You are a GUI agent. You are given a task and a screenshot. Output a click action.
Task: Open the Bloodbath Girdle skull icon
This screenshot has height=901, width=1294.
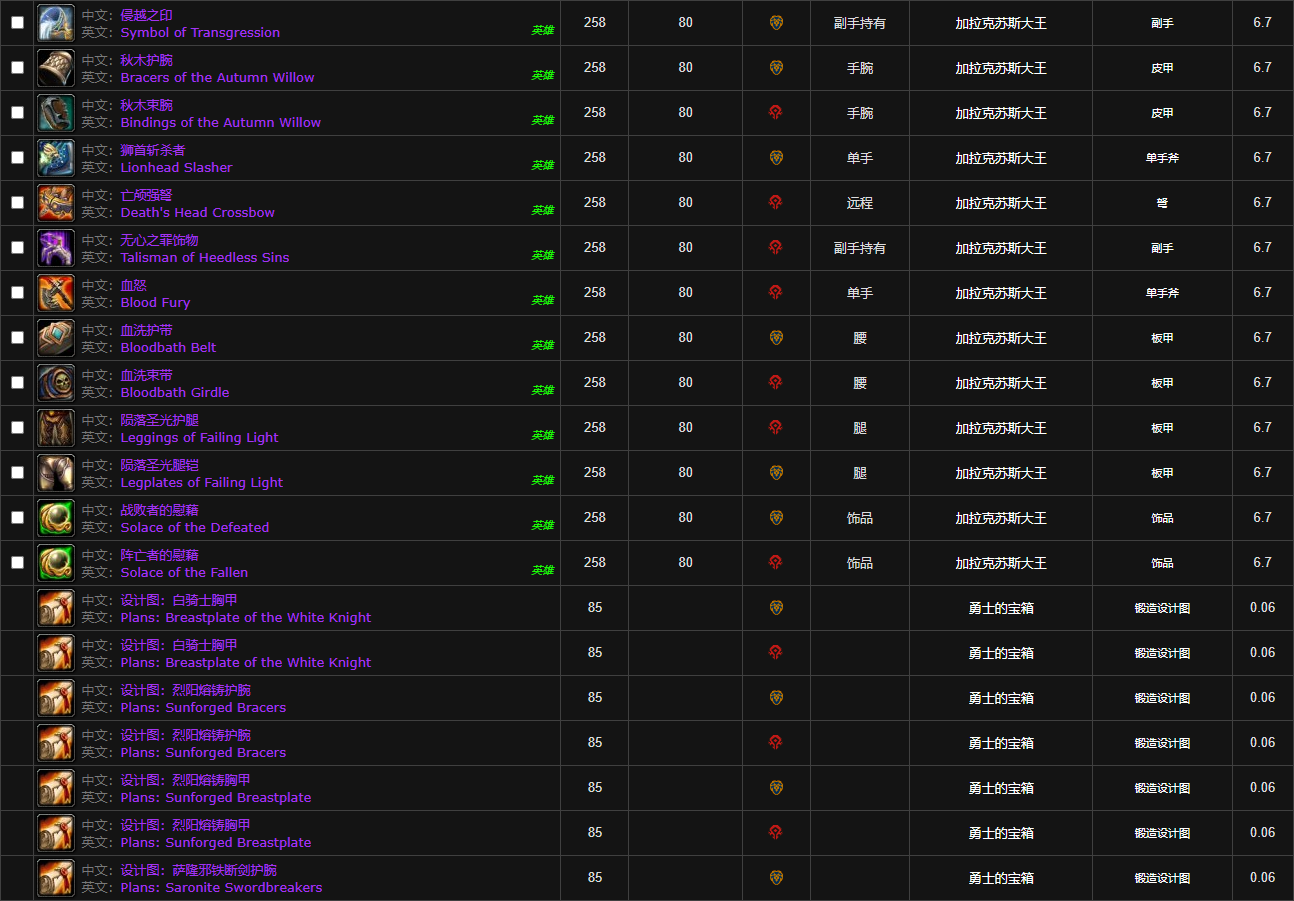56,383
